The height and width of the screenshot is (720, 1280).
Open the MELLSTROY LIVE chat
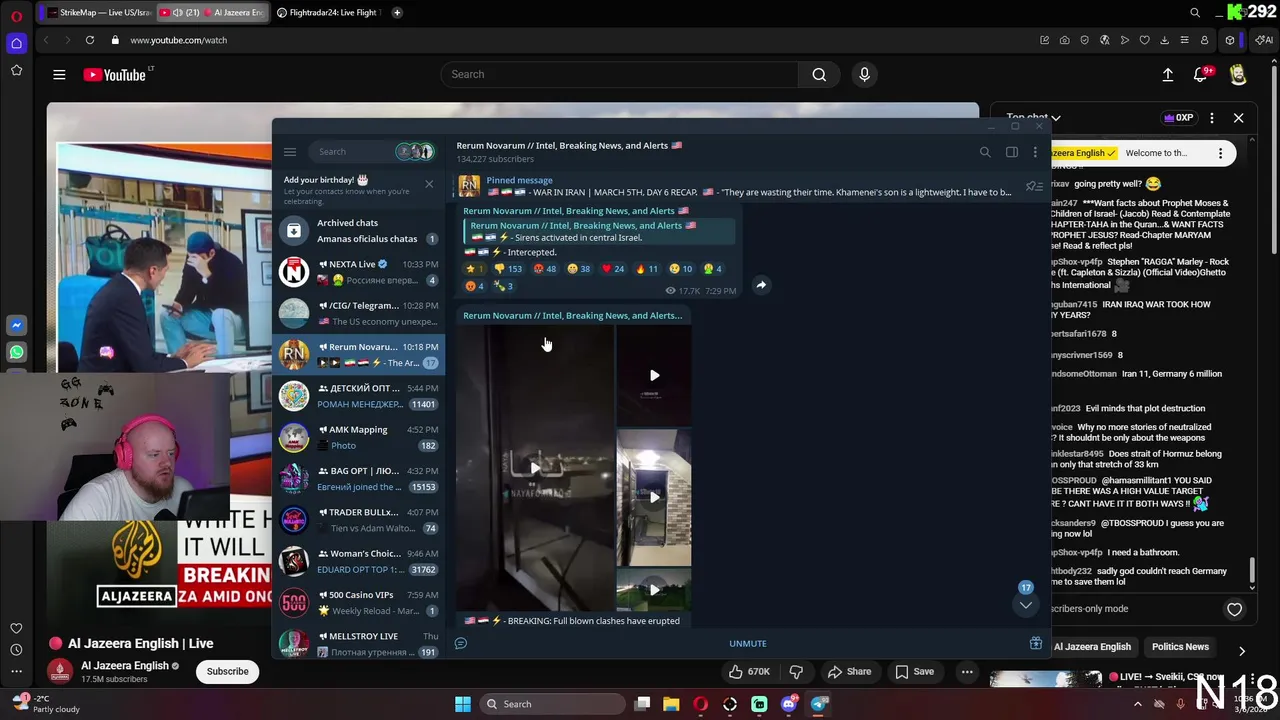pos(360,643)
